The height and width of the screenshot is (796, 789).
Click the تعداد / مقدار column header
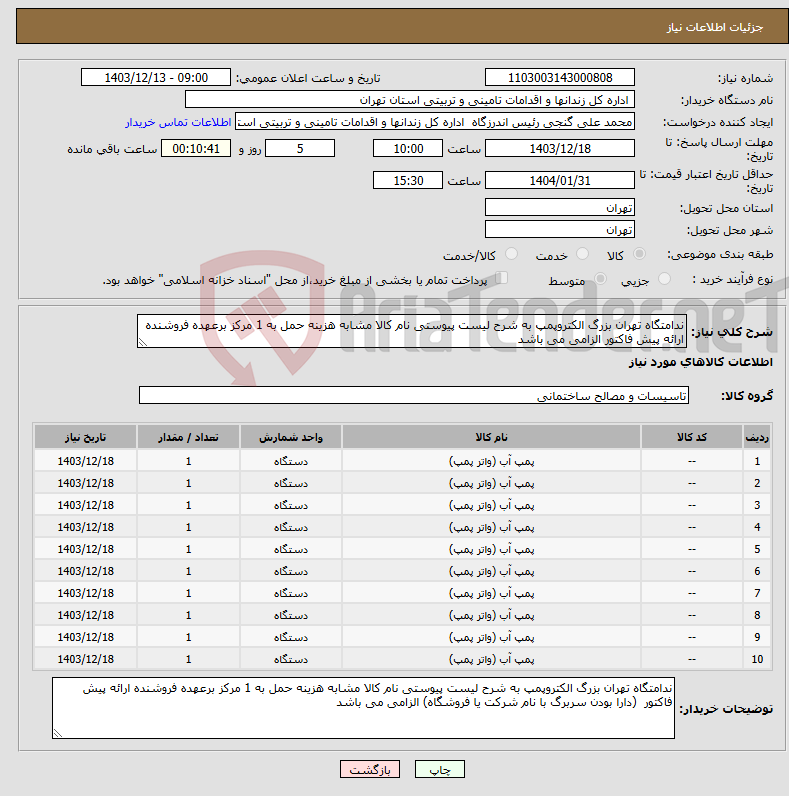(188, 437)
